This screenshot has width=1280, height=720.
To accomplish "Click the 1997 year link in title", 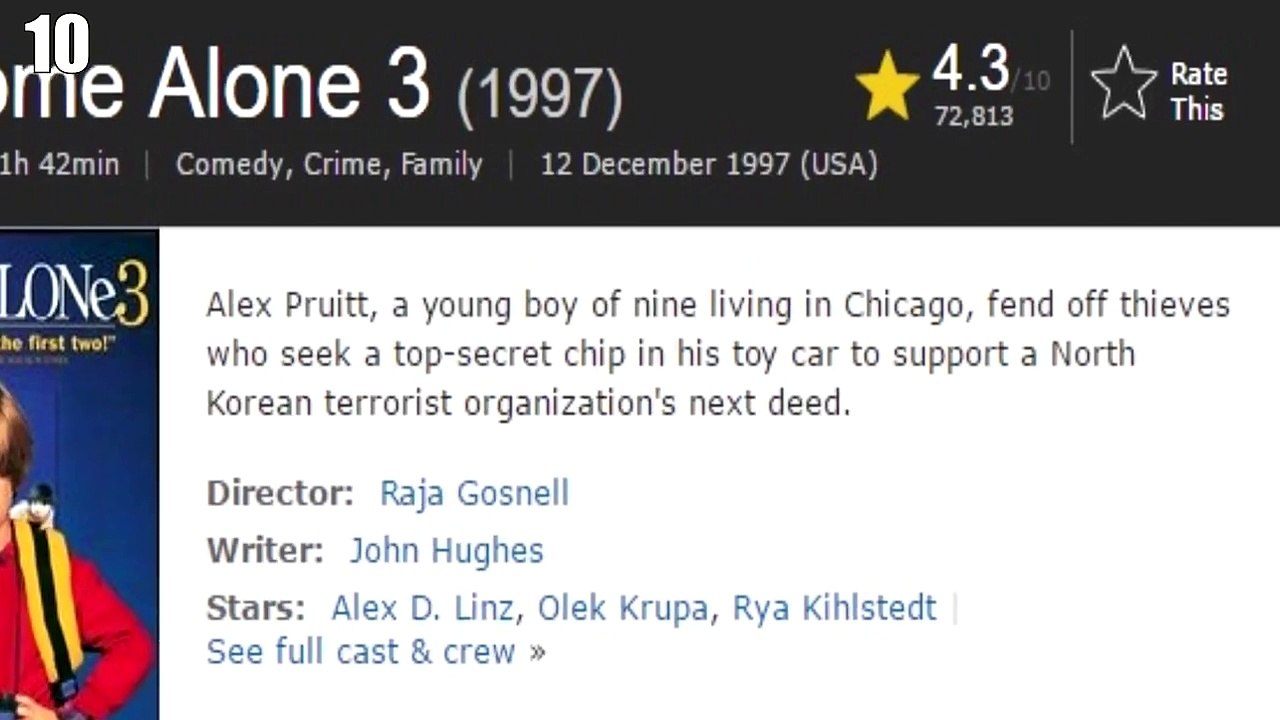I will click(540, 94).
